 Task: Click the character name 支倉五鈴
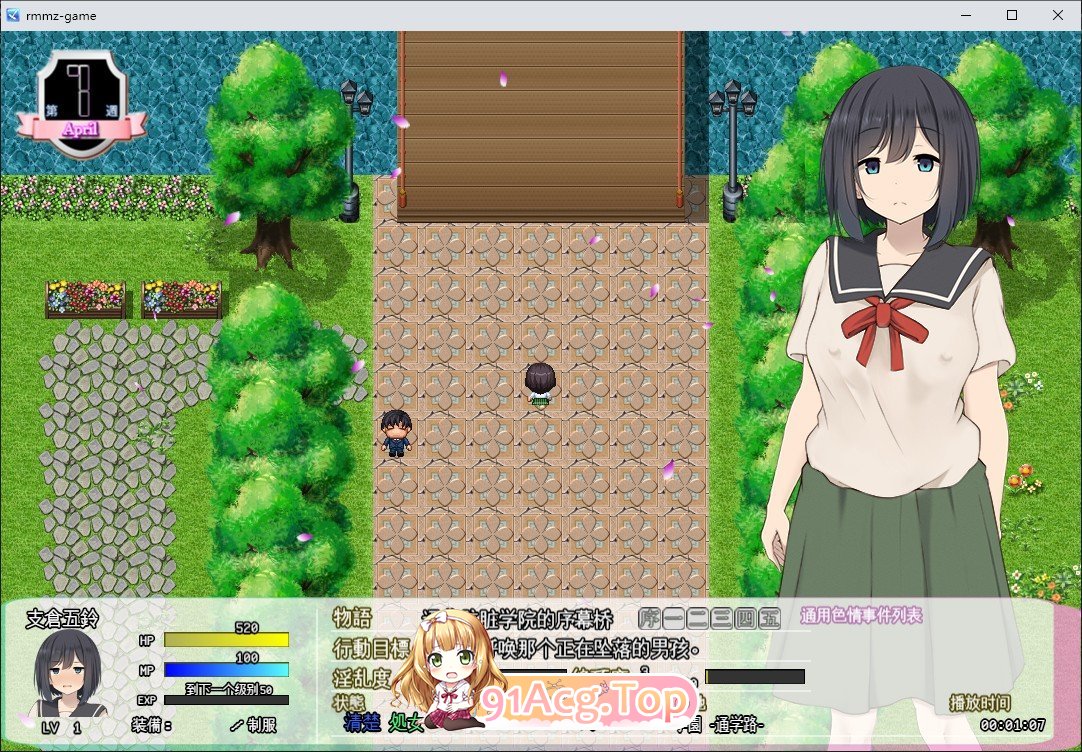[x=63, y=618]
